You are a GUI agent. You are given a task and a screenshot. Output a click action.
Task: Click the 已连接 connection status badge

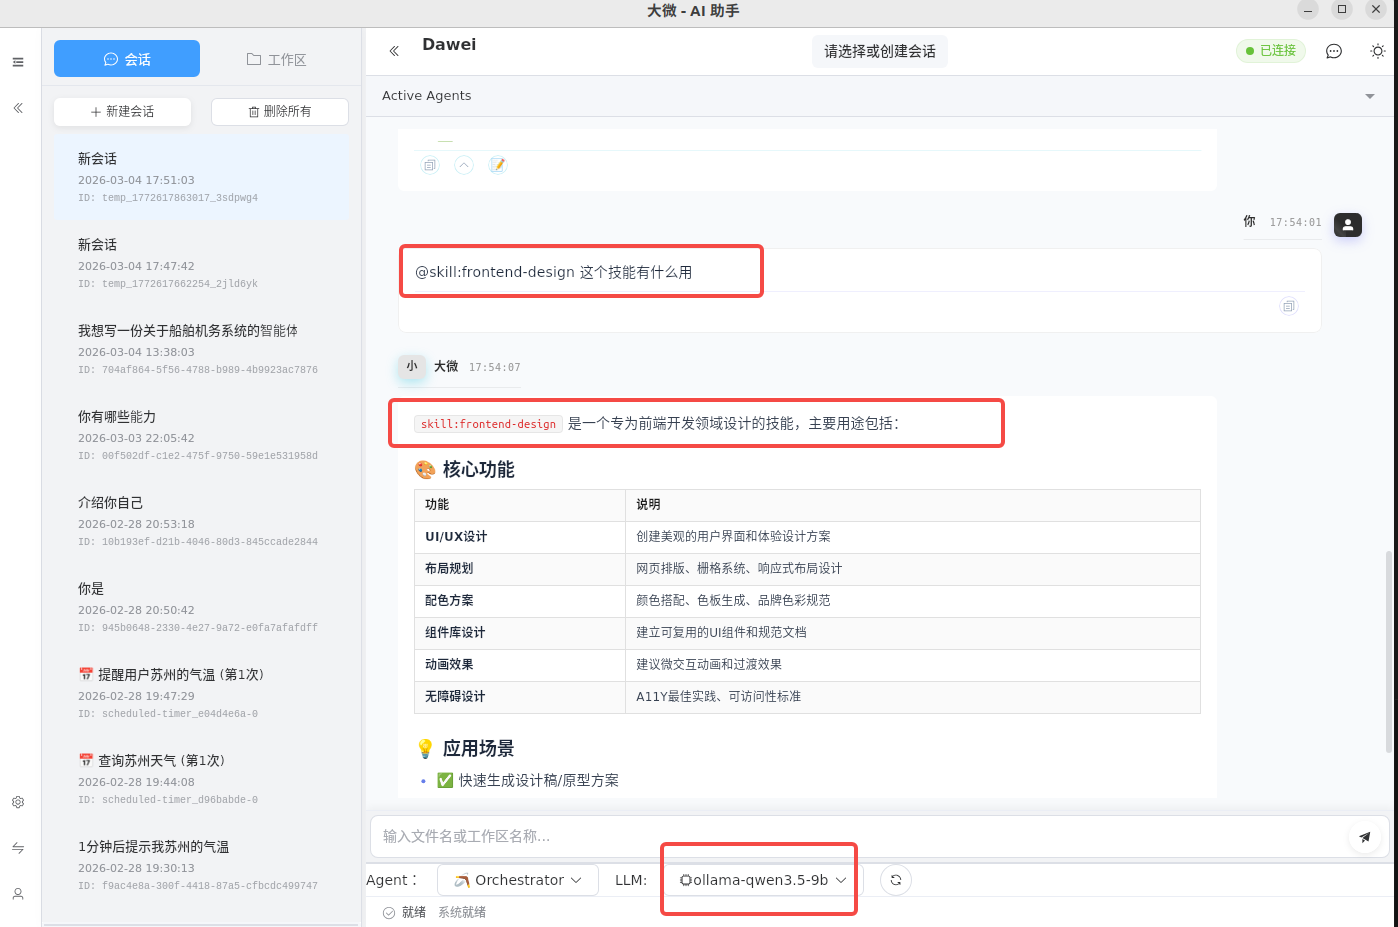click(x=1270, y=51)
